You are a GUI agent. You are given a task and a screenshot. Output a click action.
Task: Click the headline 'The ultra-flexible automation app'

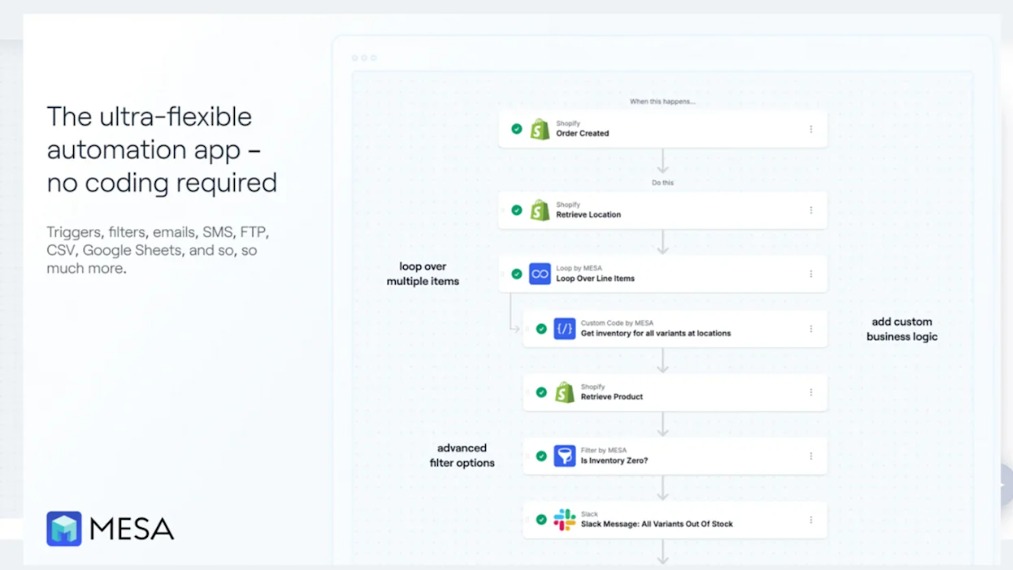pyautogui.click(x=162, y=149)
